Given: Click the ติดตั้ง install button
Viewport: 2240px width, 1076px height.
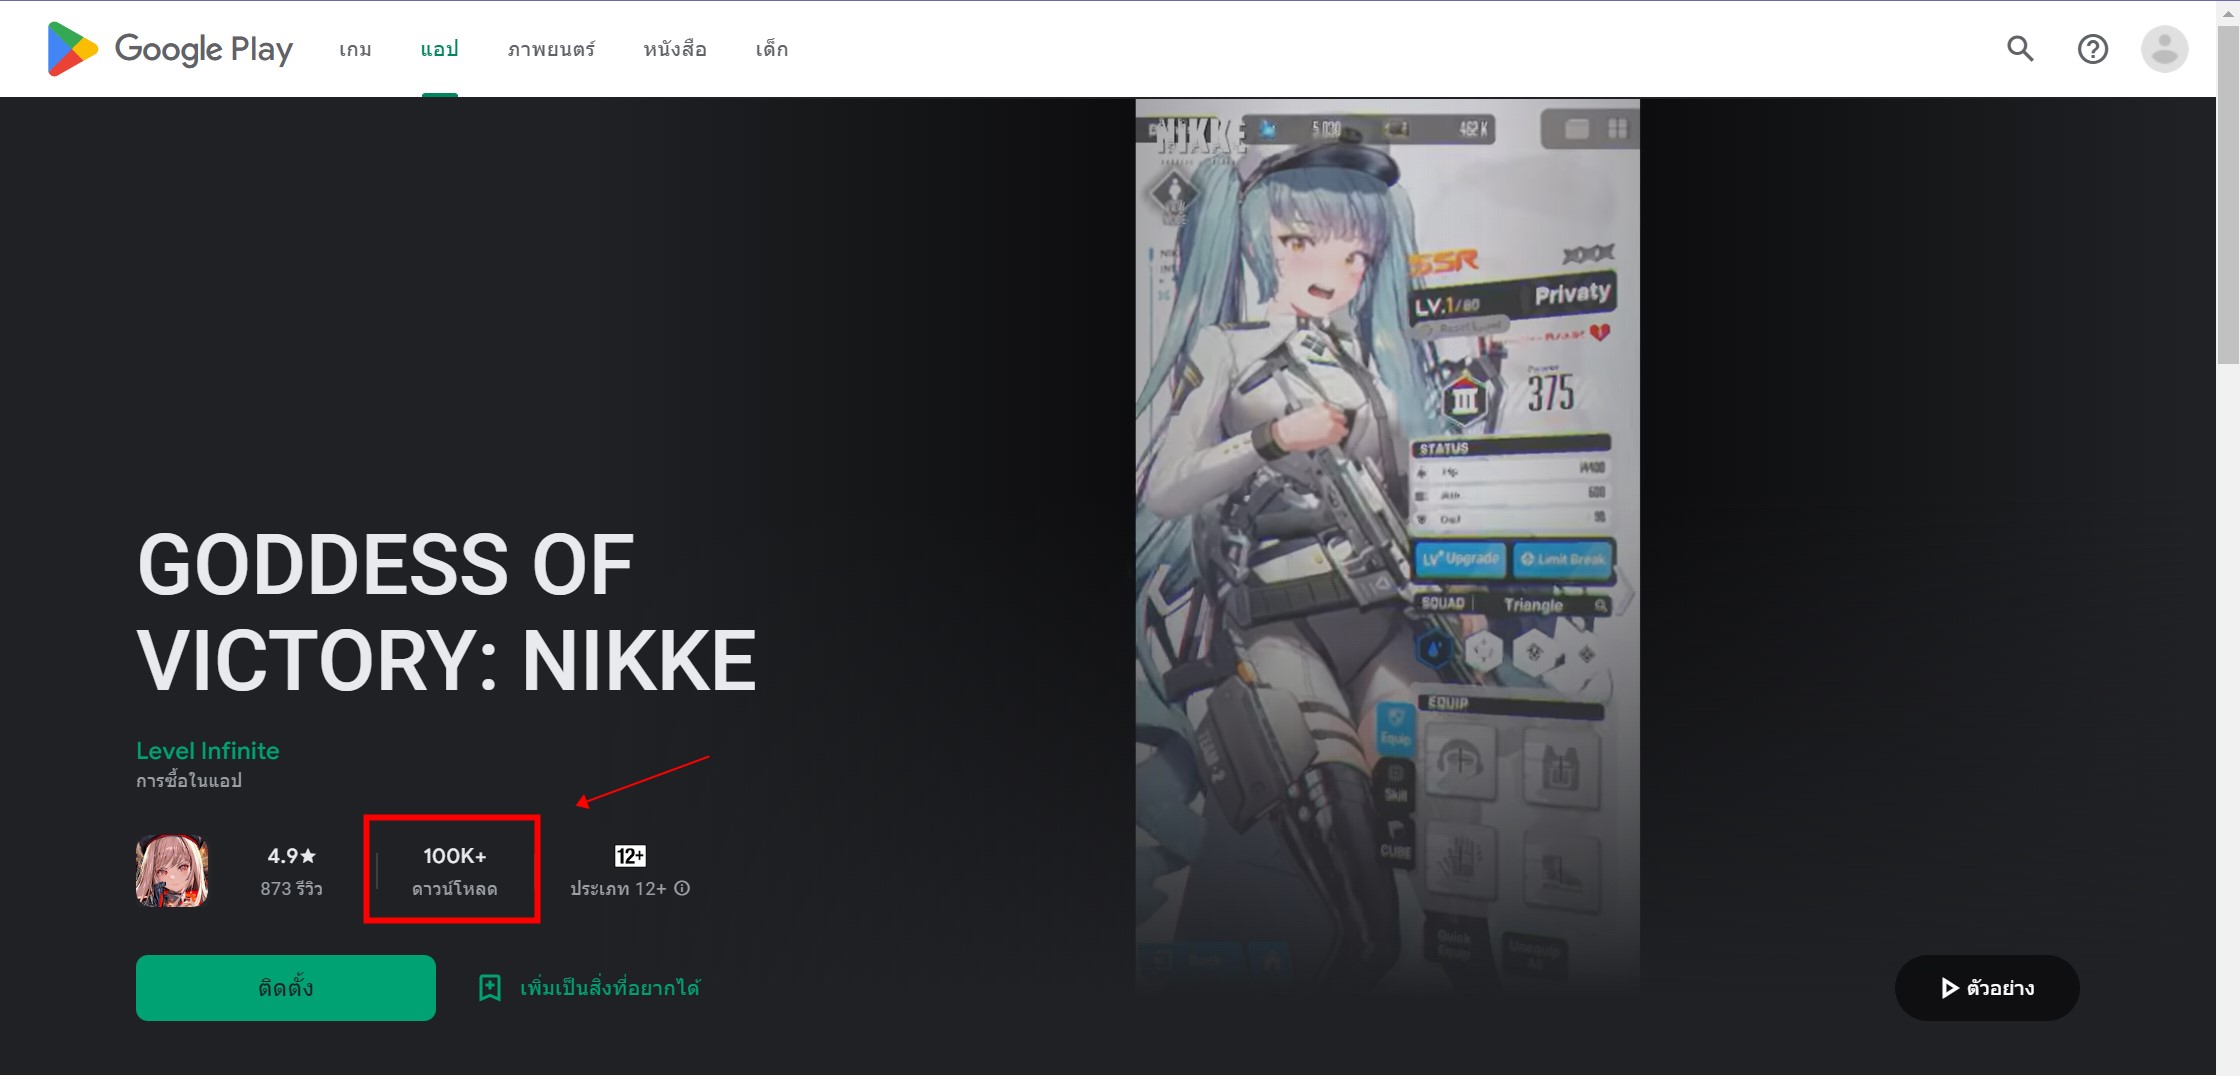Looking at the screenshot, I should [285, 987].
